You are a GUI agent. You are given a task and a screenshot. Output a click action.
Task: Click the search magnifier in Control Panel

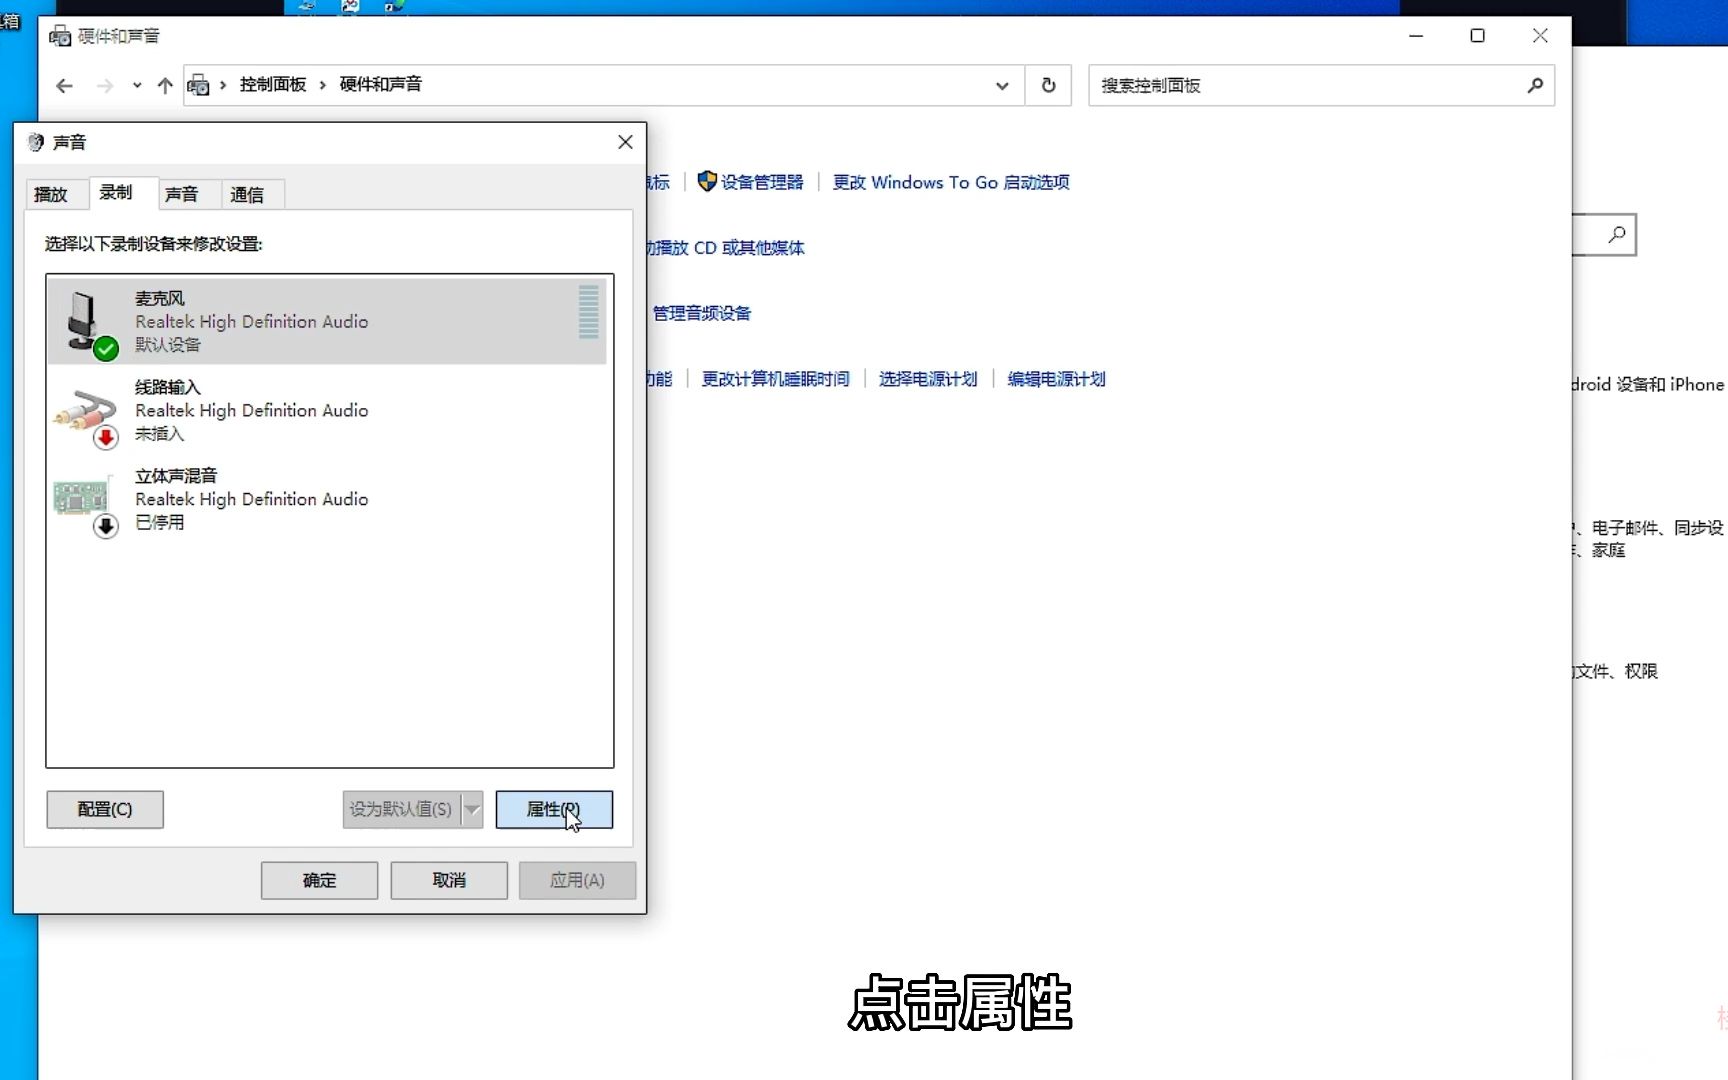point(1535,86)
